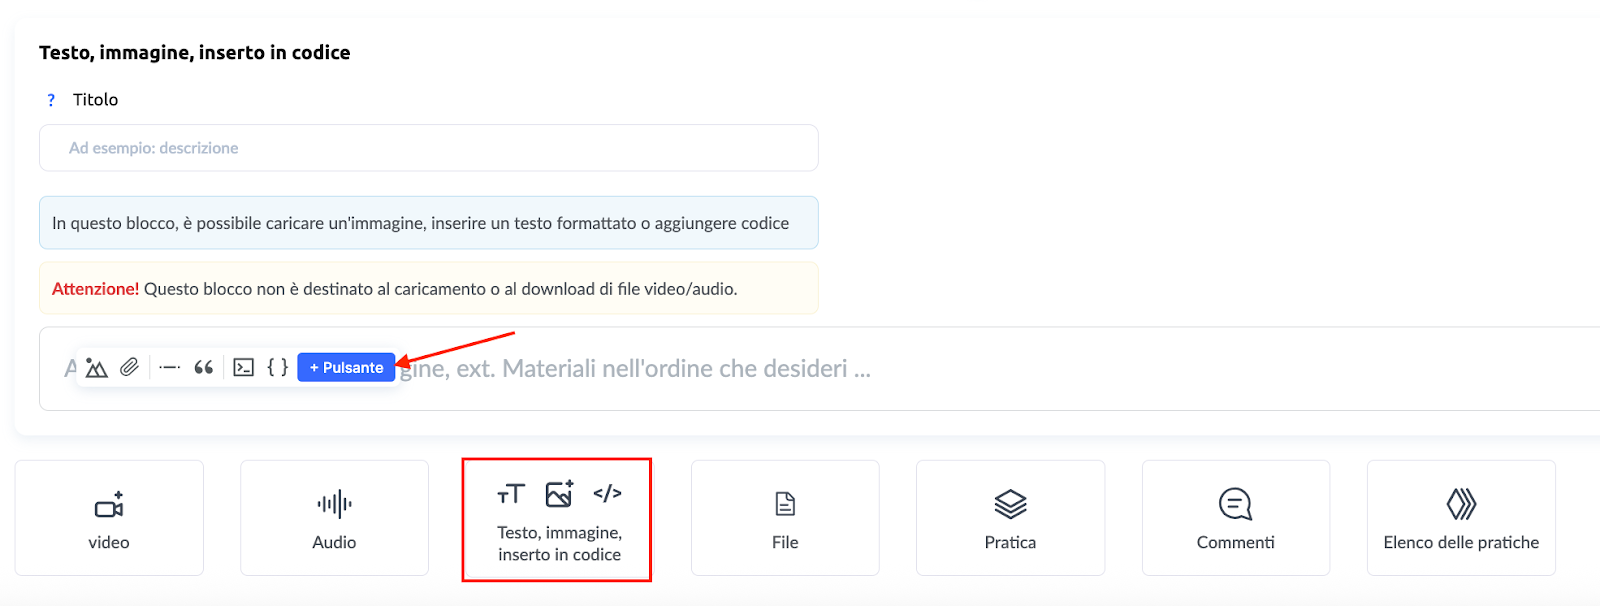Add an 'Elenco delle pratiche' block
This screenshot has height=606, width=1600.
1461,518
